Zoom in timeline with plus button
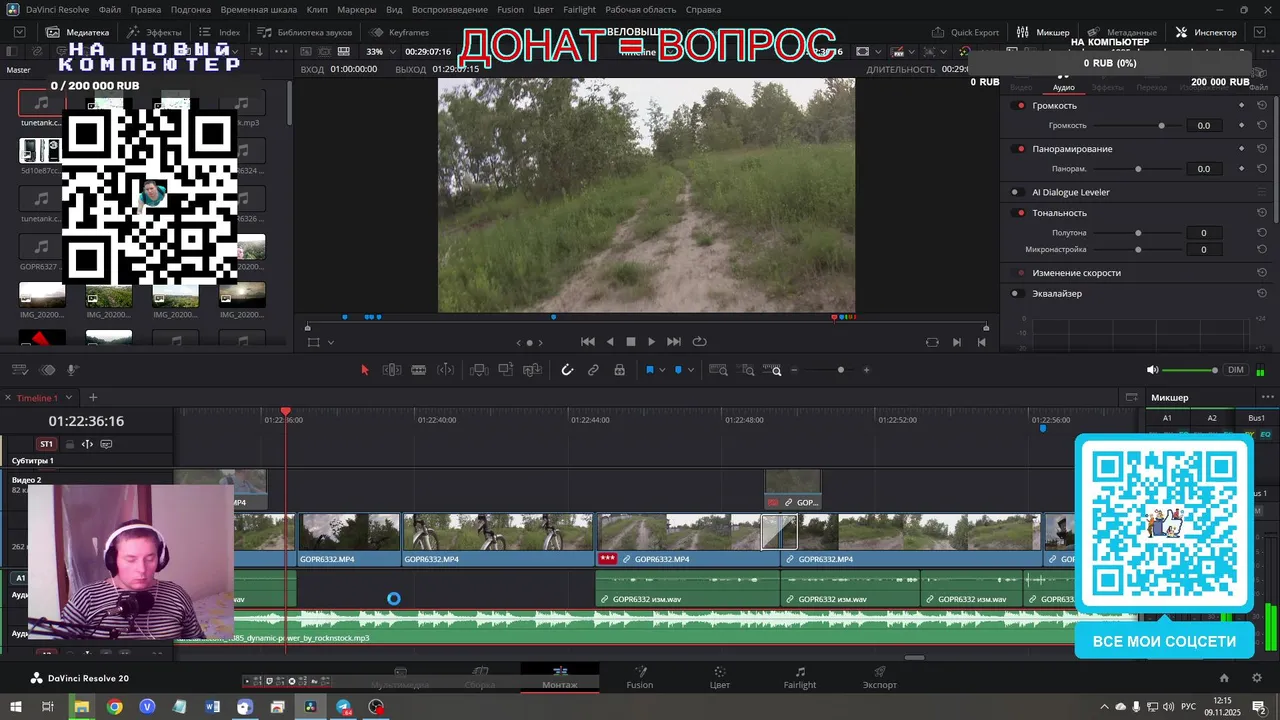1280x720 pixels. click(x=866, y=370)
